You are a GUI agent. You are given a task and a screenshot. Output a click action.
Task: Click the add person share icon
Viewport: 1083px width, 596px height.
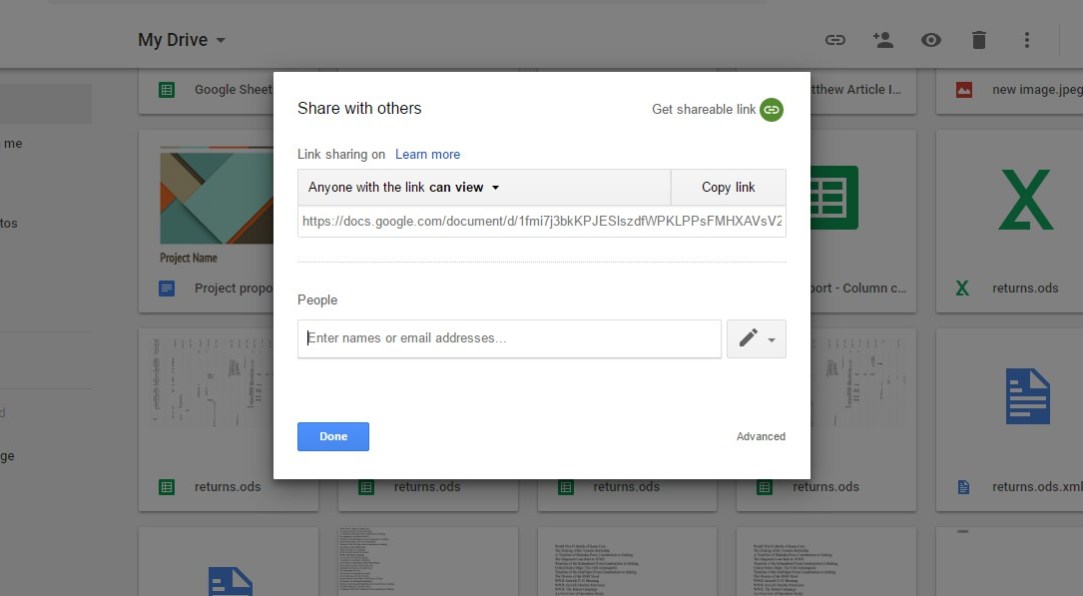882,40
